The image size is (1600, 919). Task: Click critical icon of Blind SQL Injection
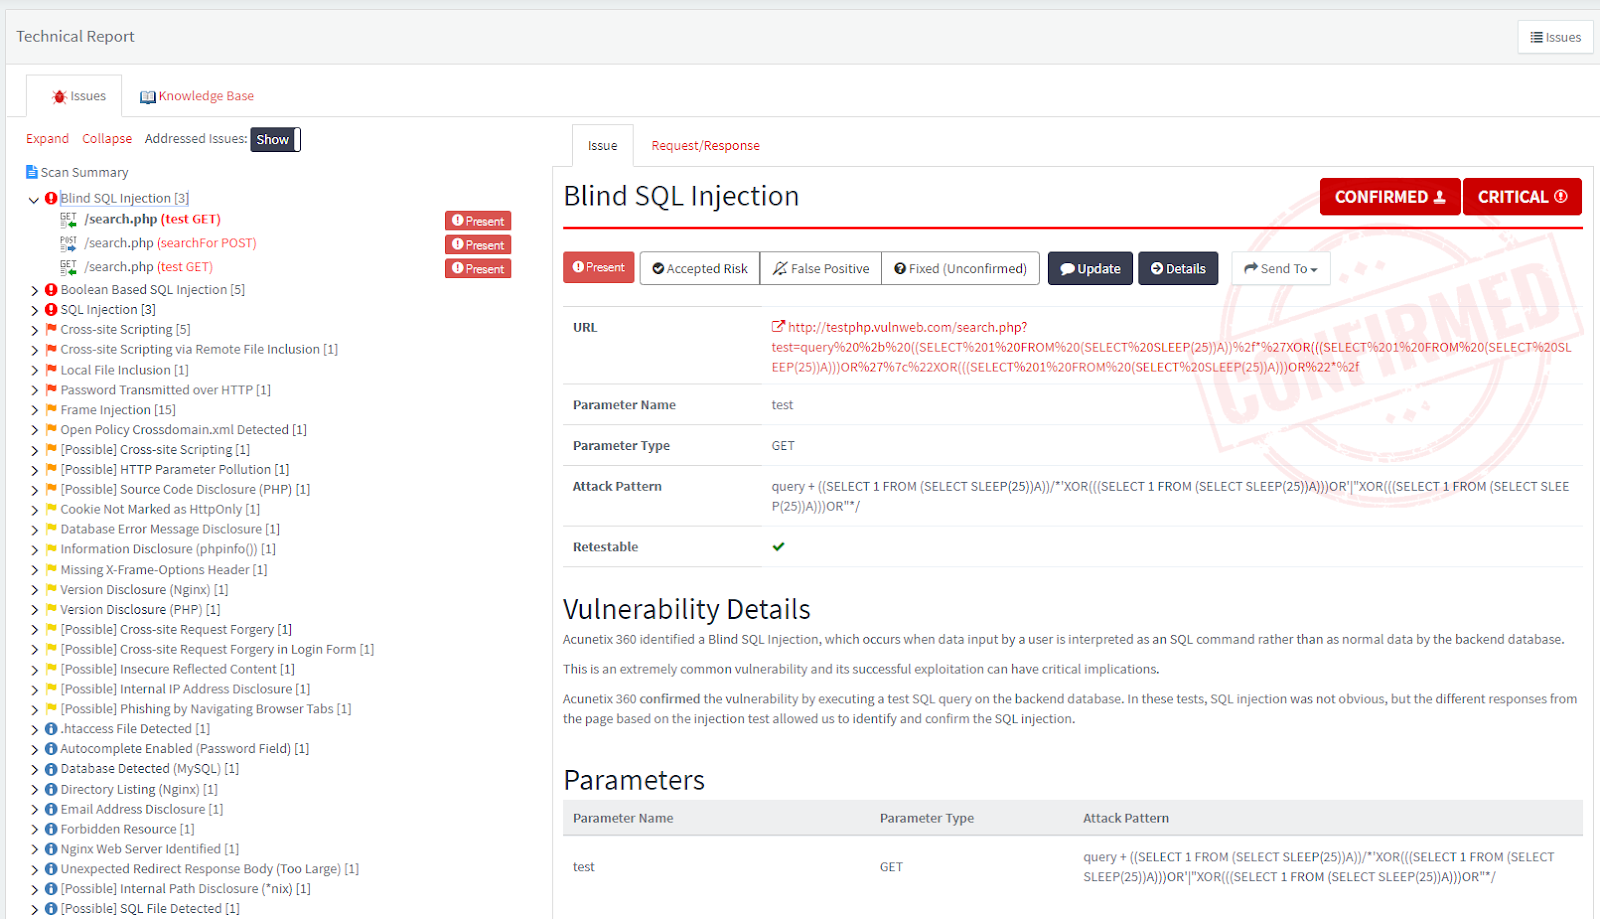(51, 198)
